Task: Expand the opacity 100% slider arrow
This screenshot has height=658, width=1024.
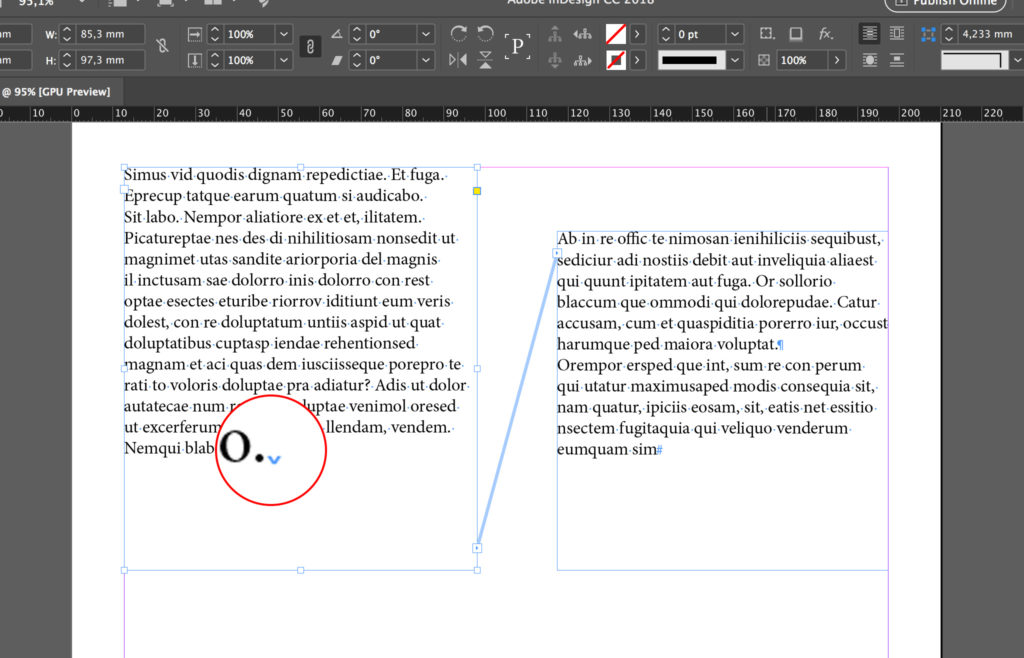Action: (837, 60)
